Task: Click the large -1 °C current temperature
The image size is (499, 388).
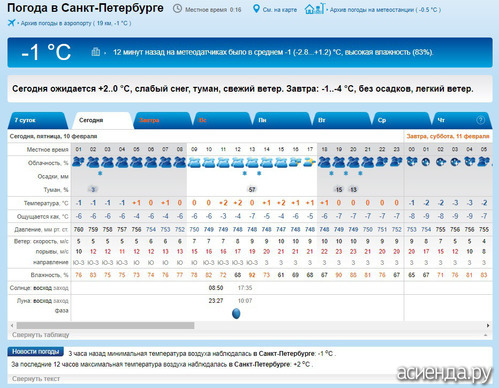Action: 46,52
